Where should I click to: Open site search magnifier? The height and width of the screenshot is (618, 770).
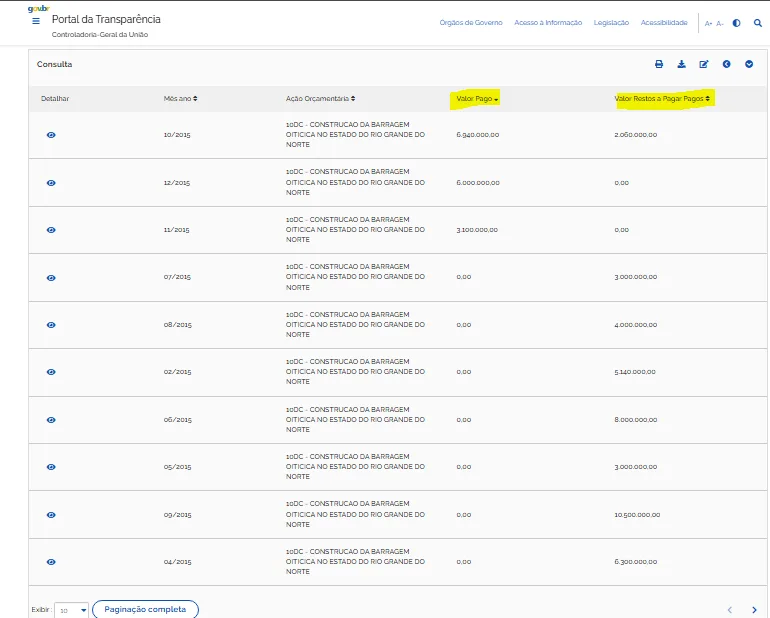pos(758,23)
